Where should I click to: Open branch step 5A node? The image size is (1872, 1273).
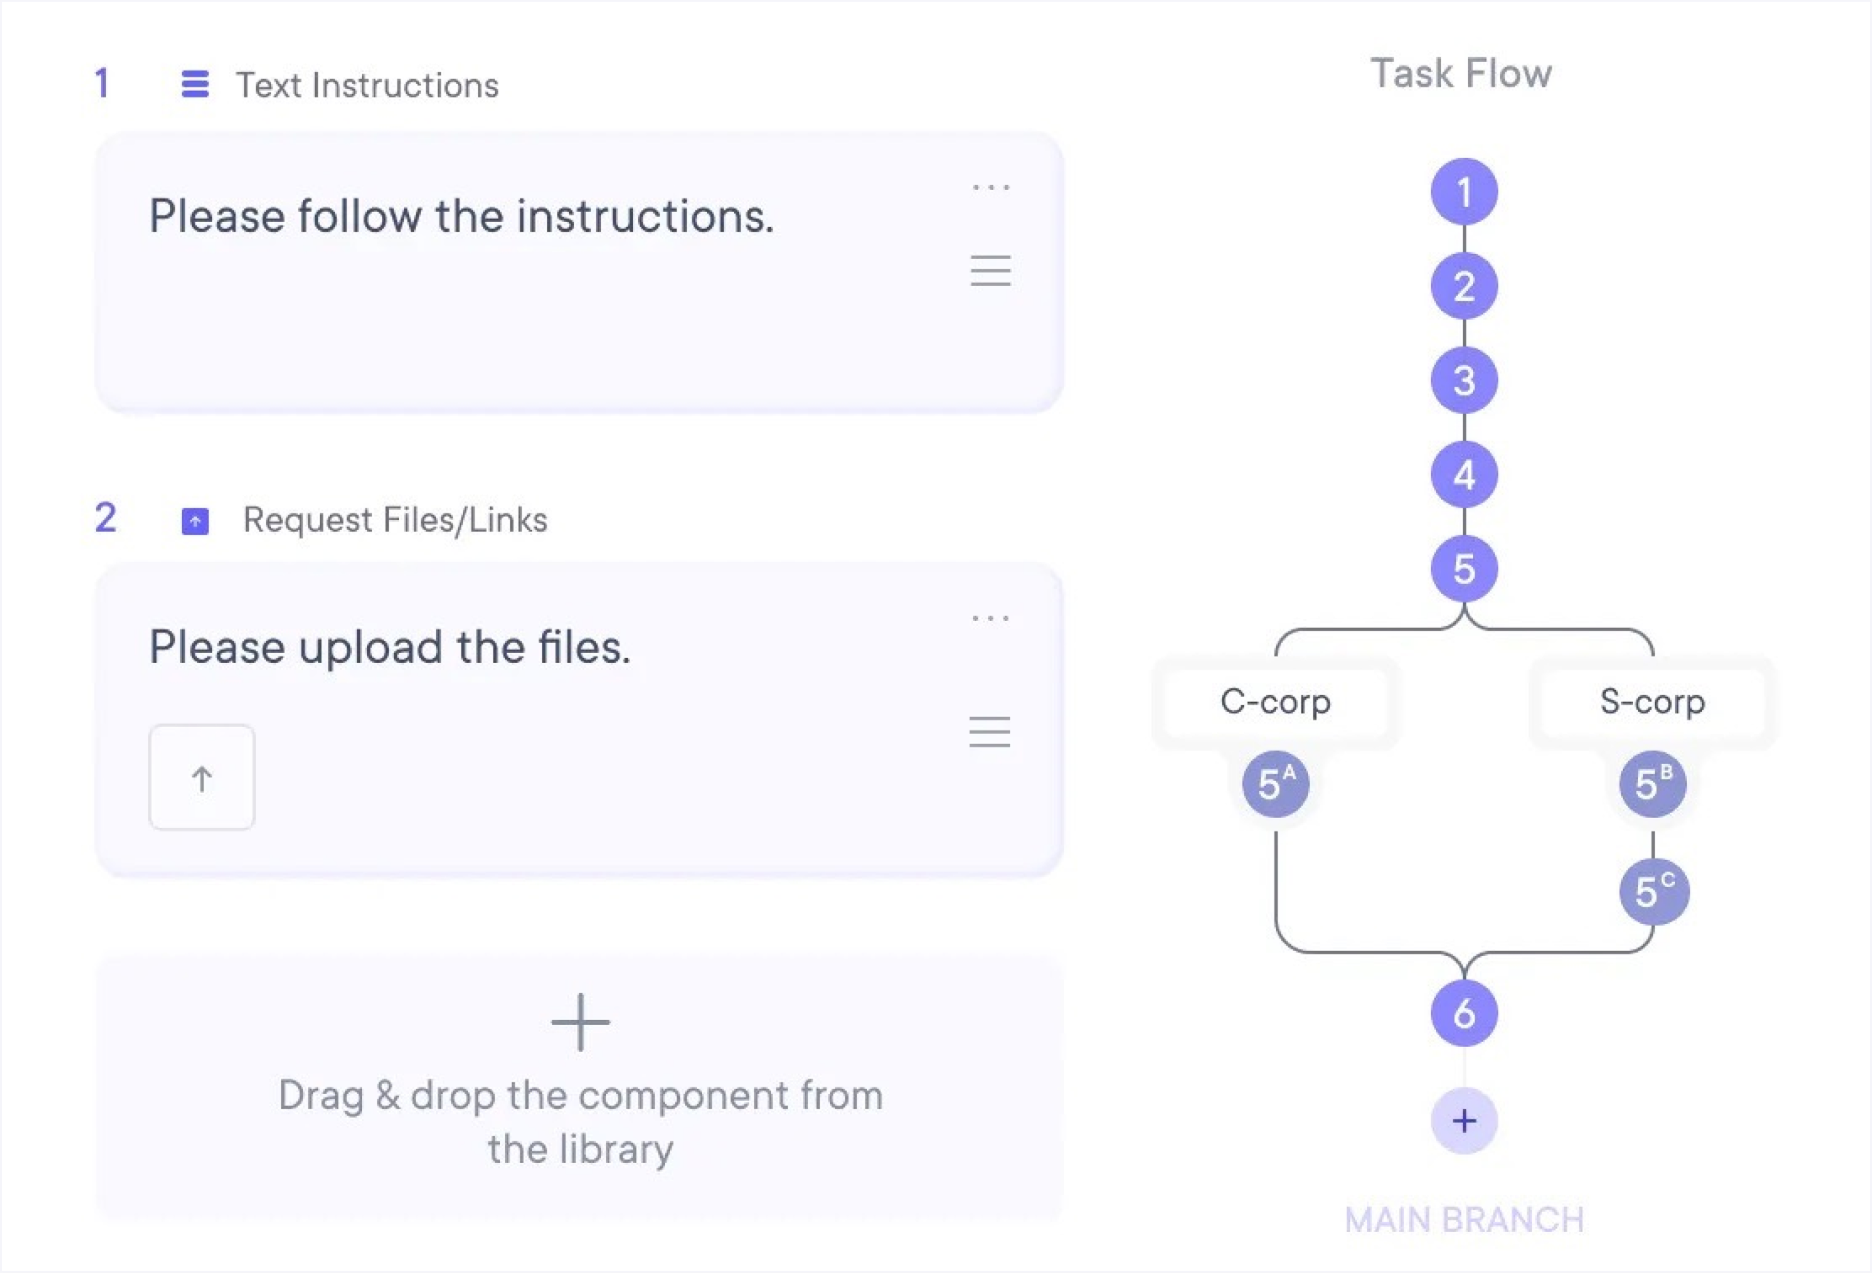pyautogui.click(x=1275, y=784)
